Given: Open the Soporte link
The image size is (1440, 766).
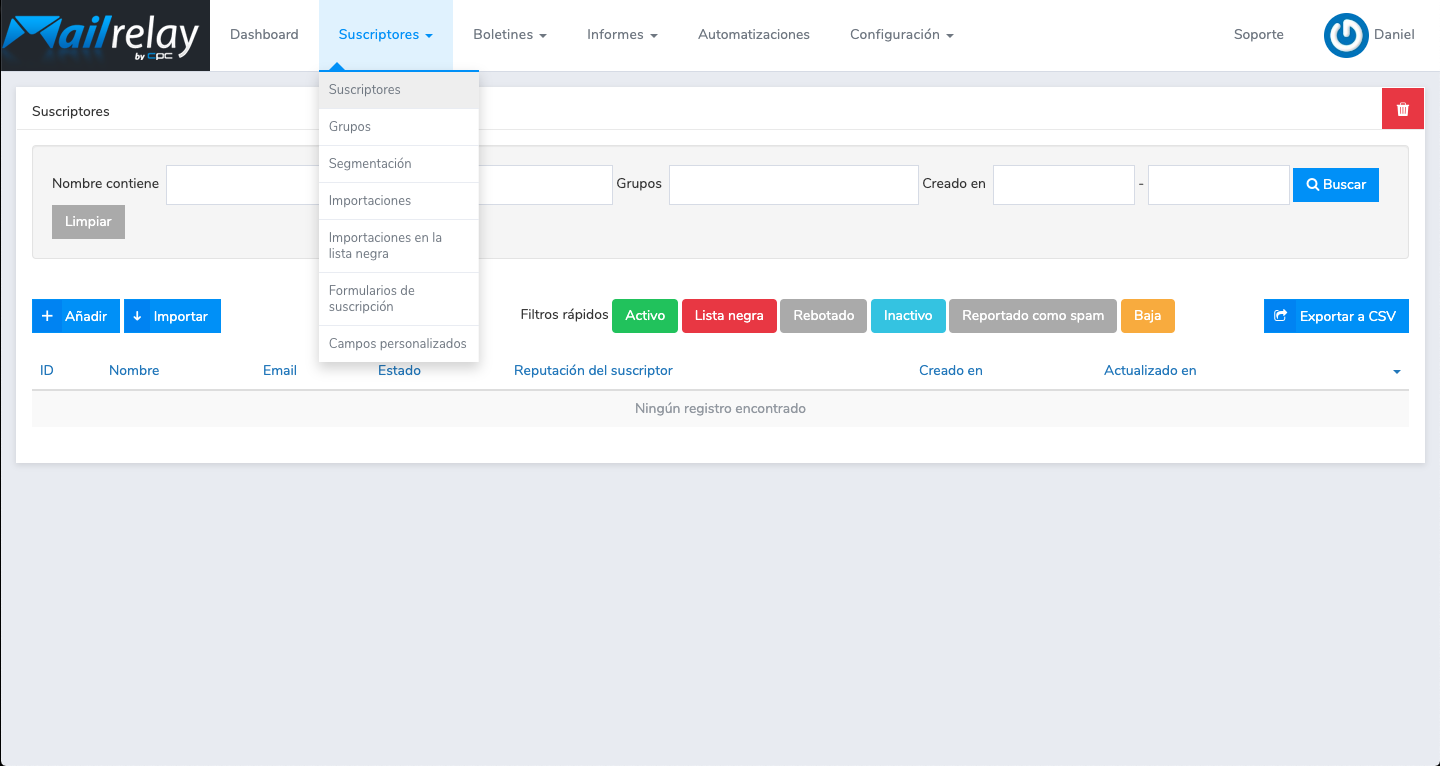Looking at the screenshot, I should pyautogui.click(x=1258, y=34).
